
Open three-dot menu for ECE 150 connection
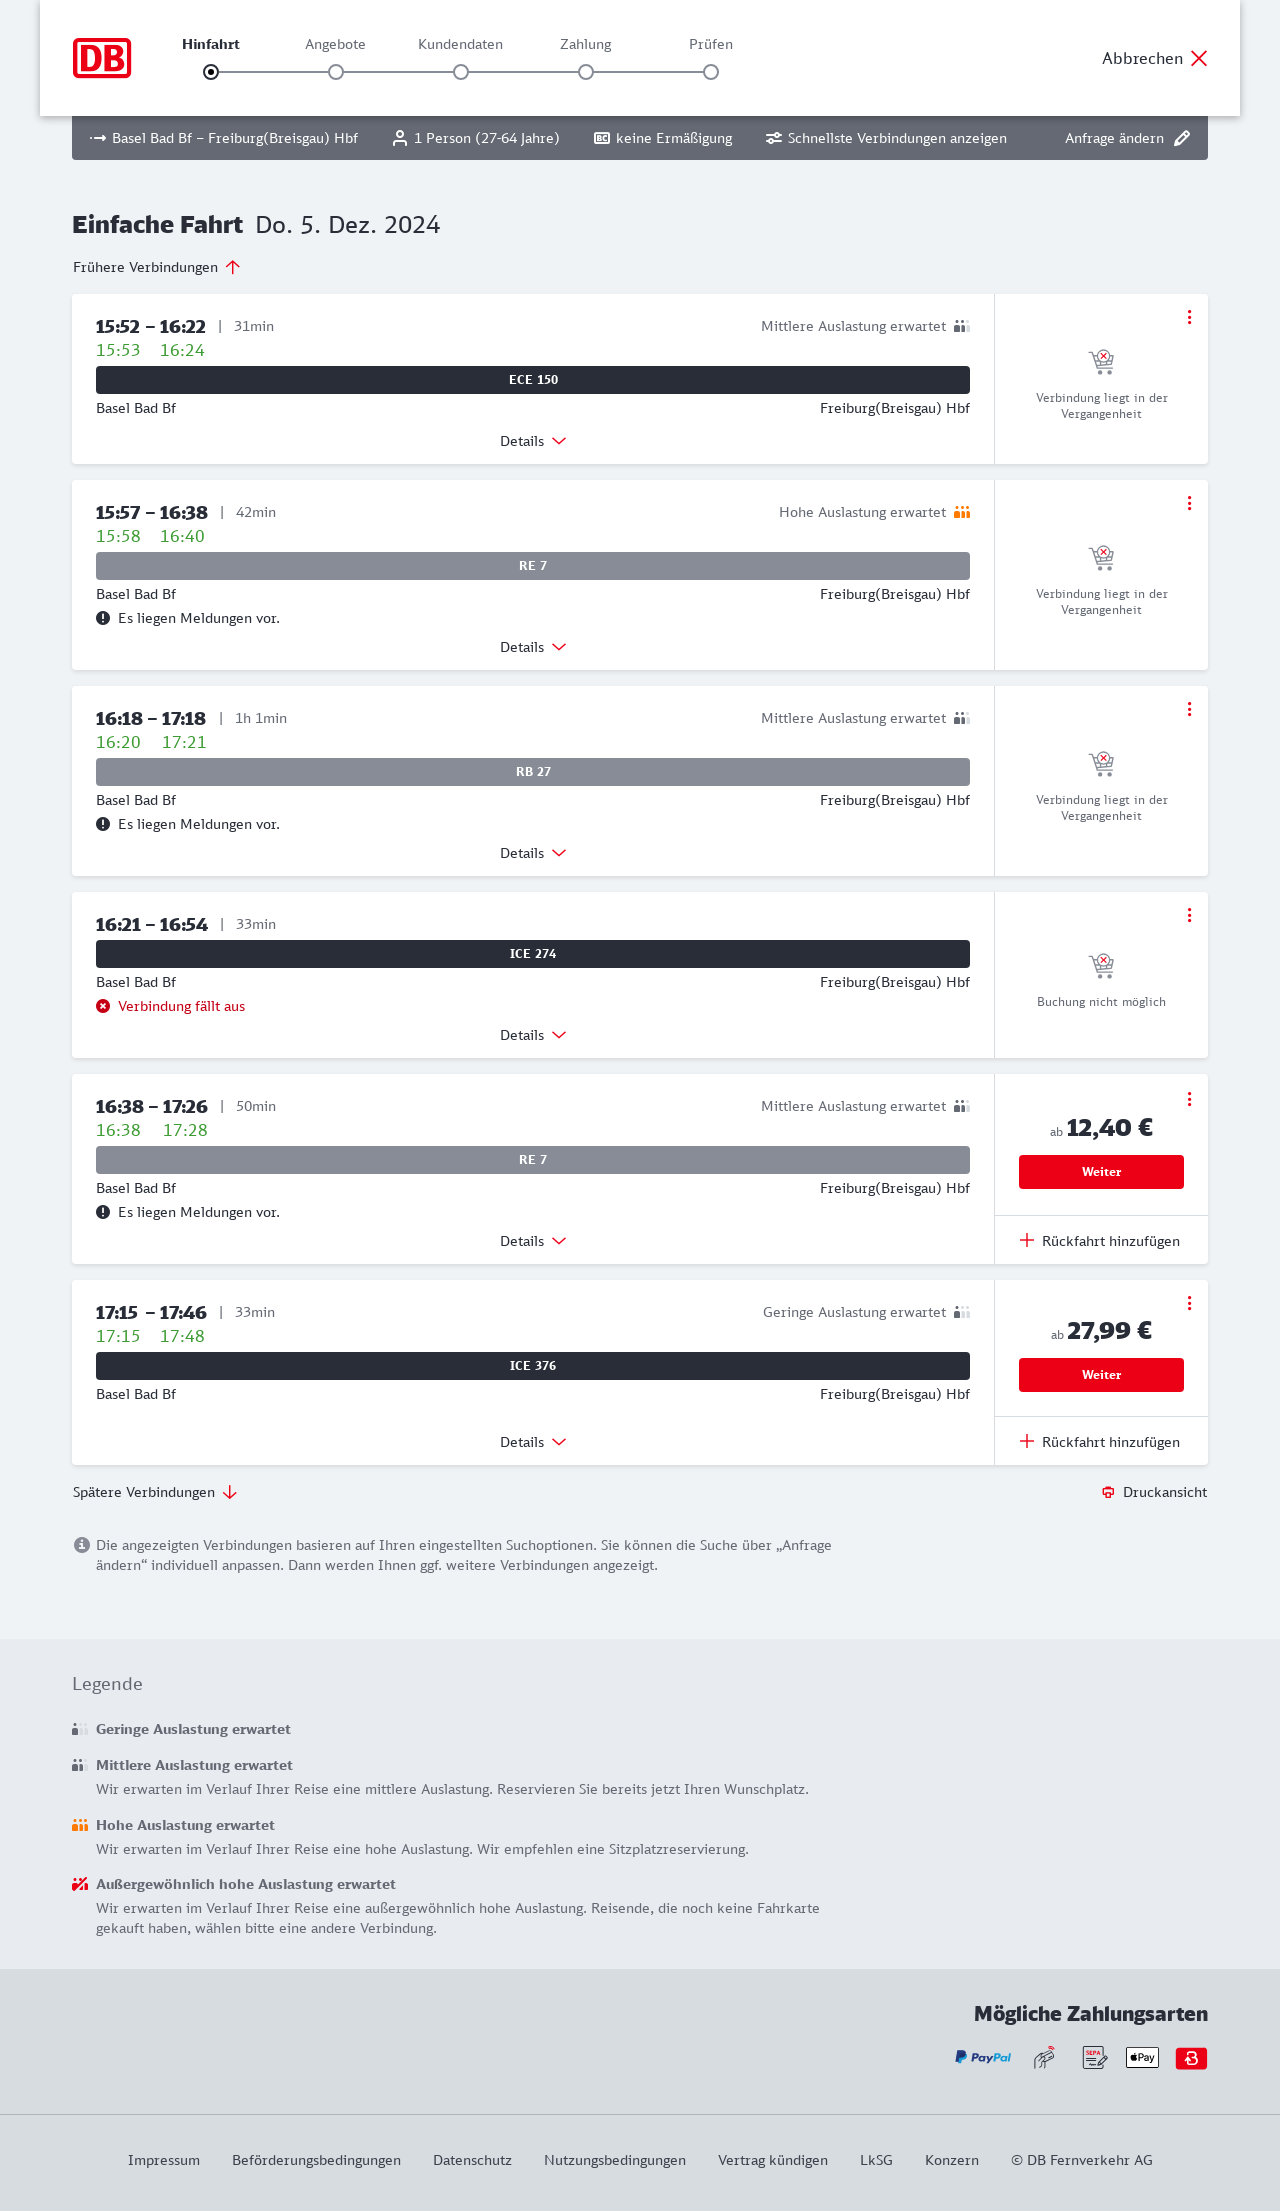pos(1189,317)
